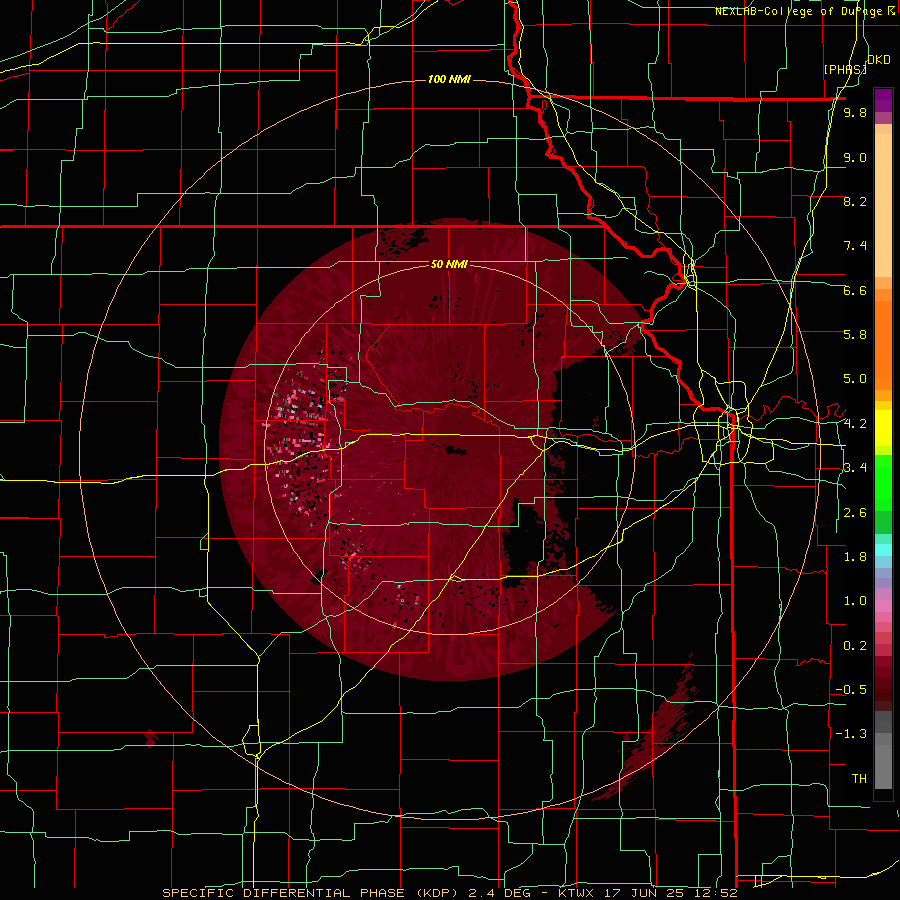
Task: Click the purple top segment of the color bar
Action: pos(883,100)
